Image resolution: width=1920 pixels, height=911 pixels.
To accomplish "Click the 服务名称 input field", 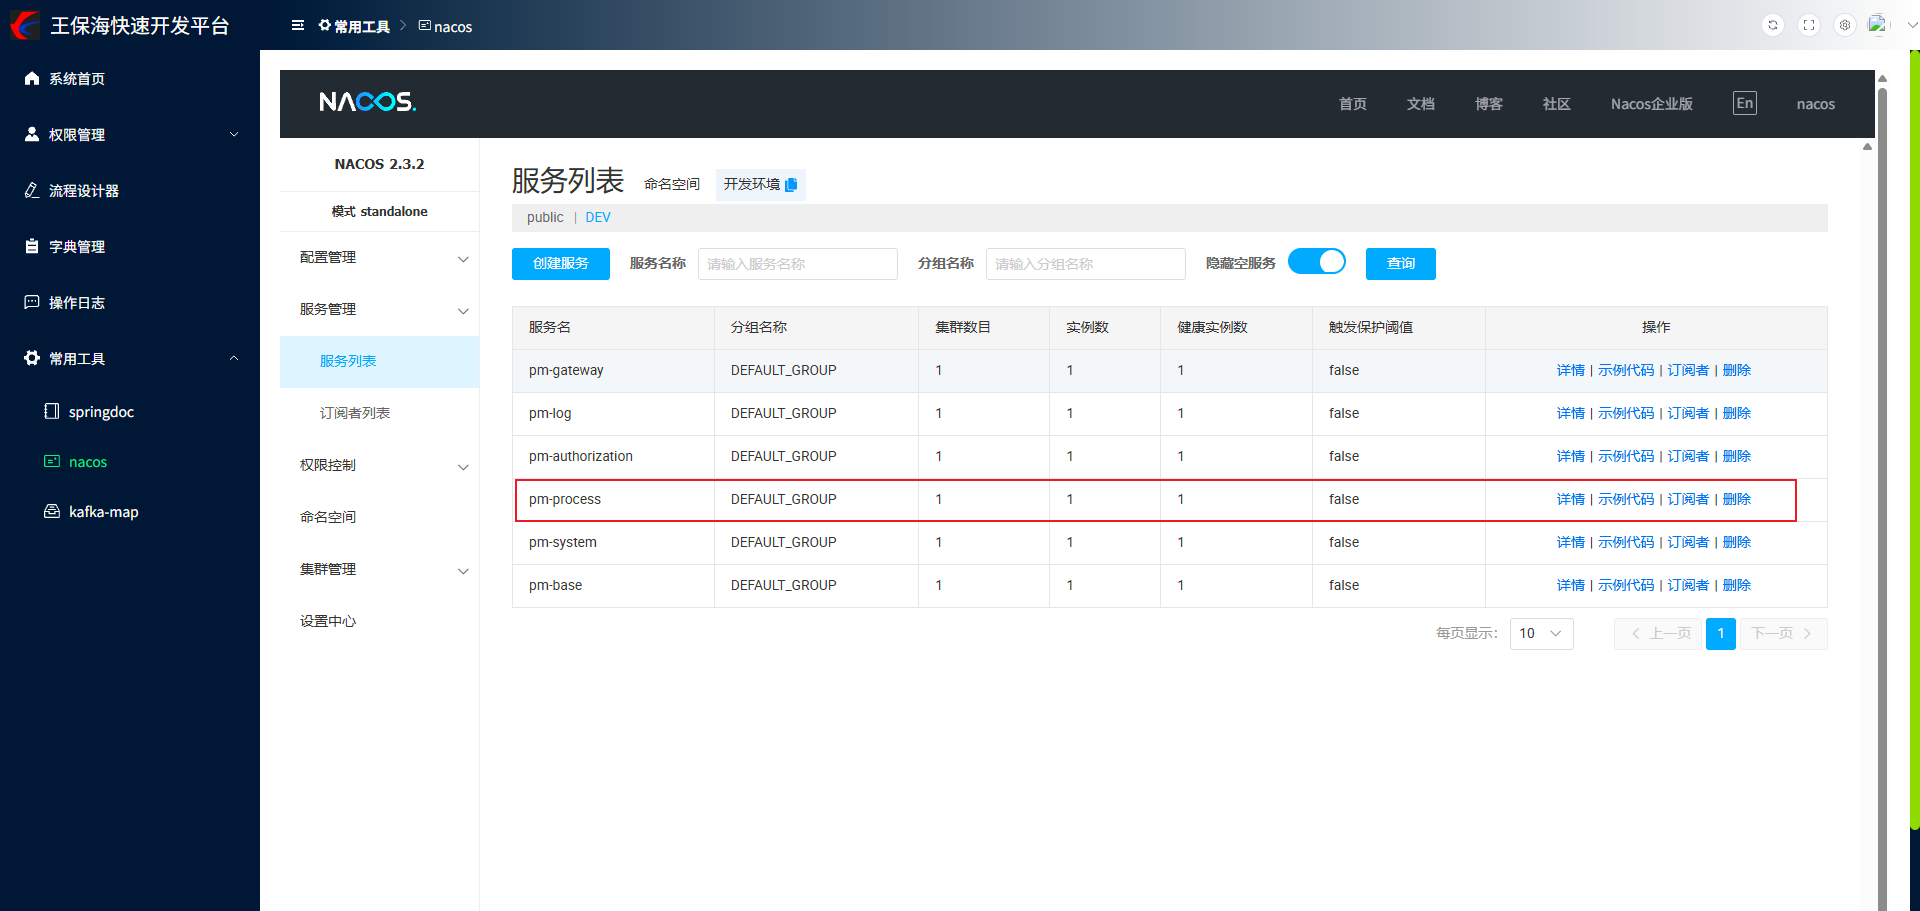I will pyautogui.click(x=798, y=264).
